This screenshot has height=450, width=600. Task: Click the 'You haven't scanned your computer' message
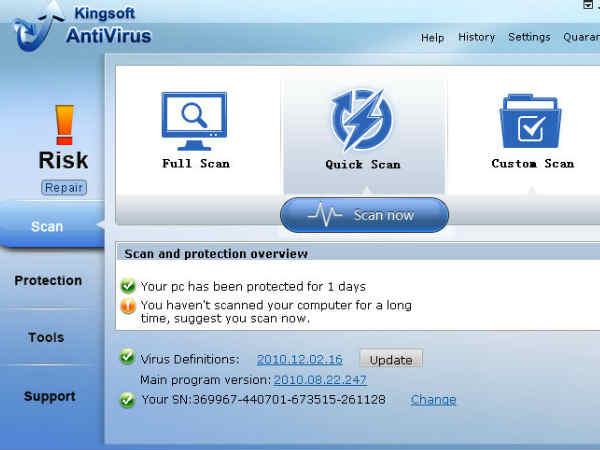click(x=276, y=311)
